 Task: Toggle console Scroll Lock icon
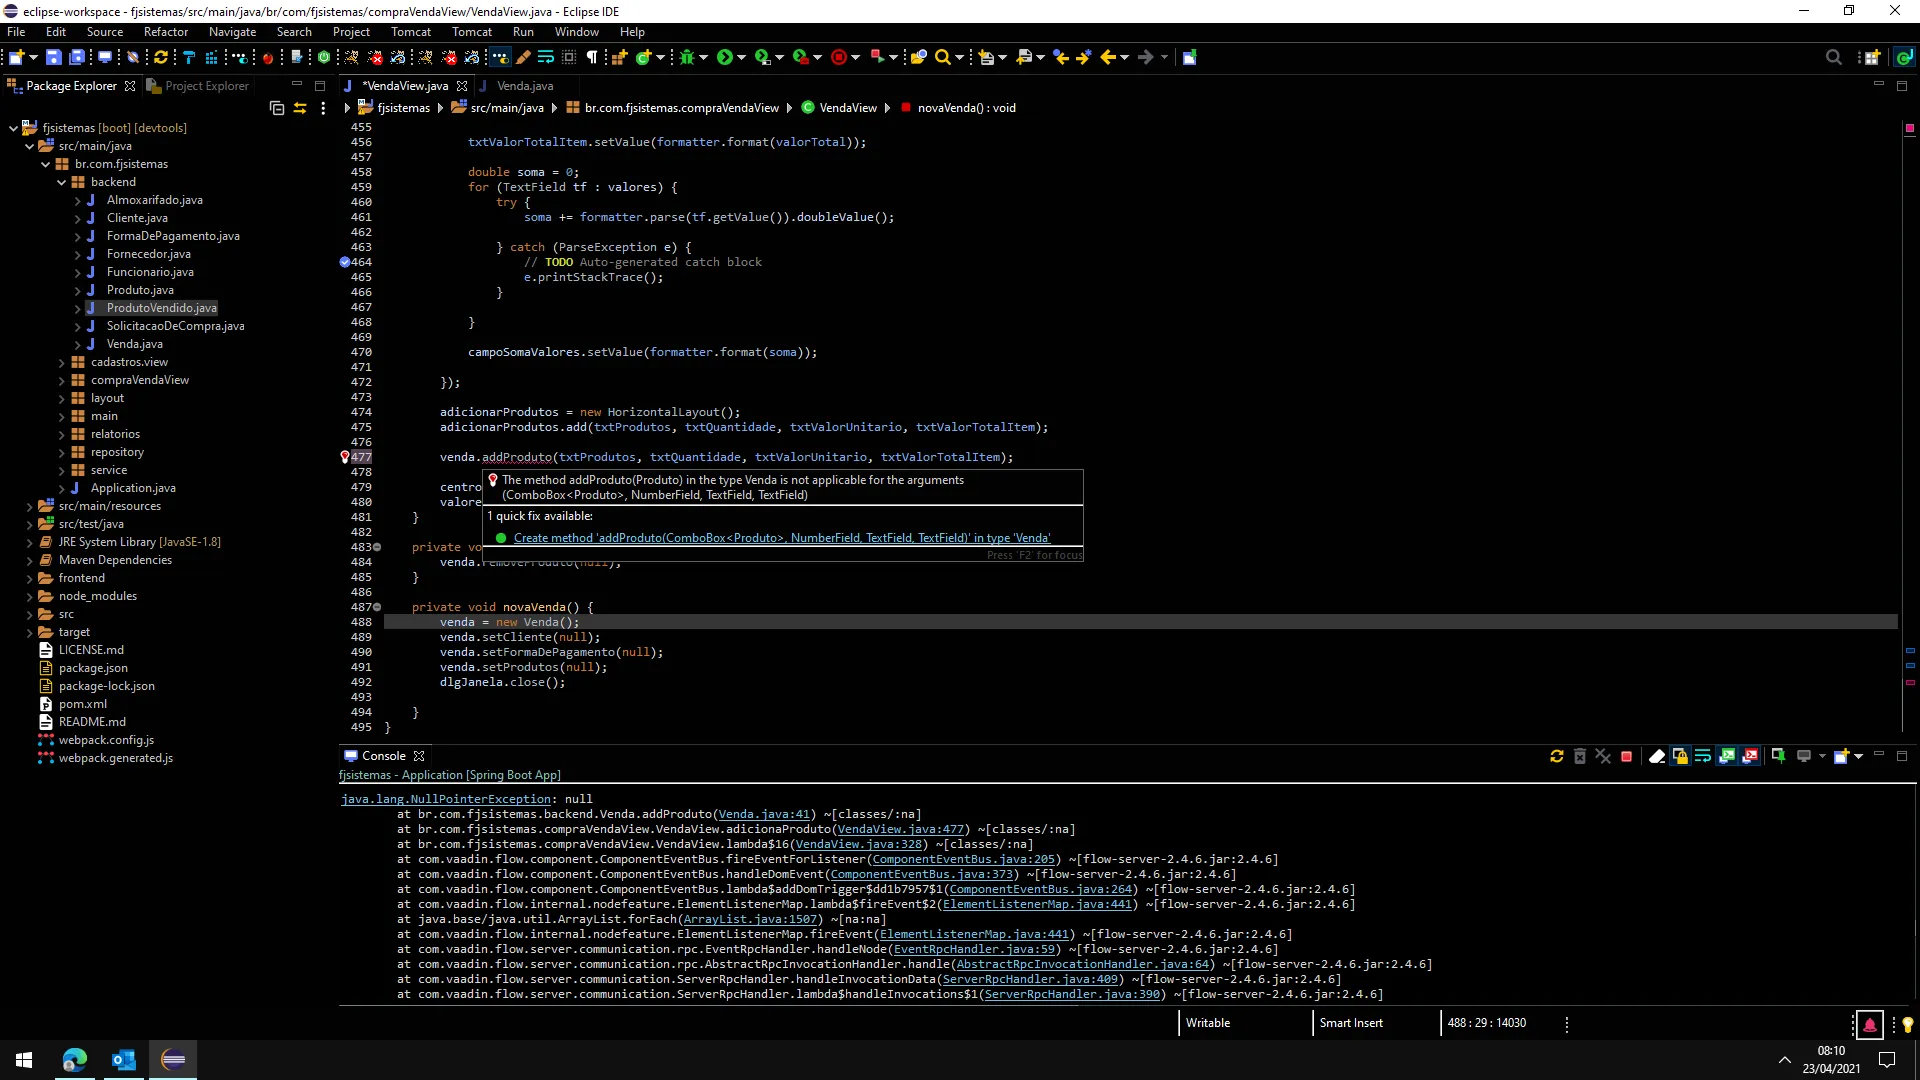pyautogui.click(x=1680, y=756)
